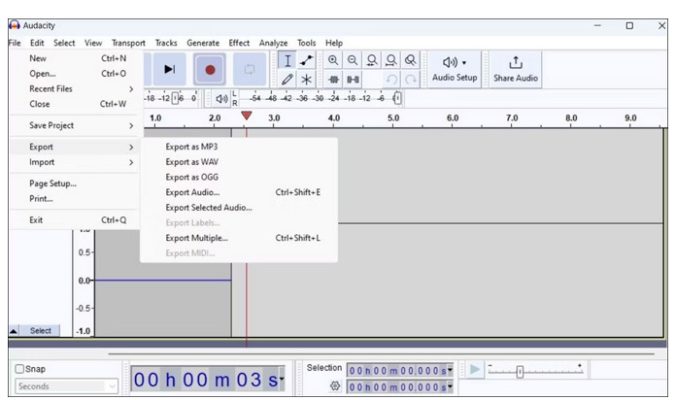Image resolution: width=676 pixels, height=400 pixels.
Task: Open the Generate menu
Action: coord(203,43)
